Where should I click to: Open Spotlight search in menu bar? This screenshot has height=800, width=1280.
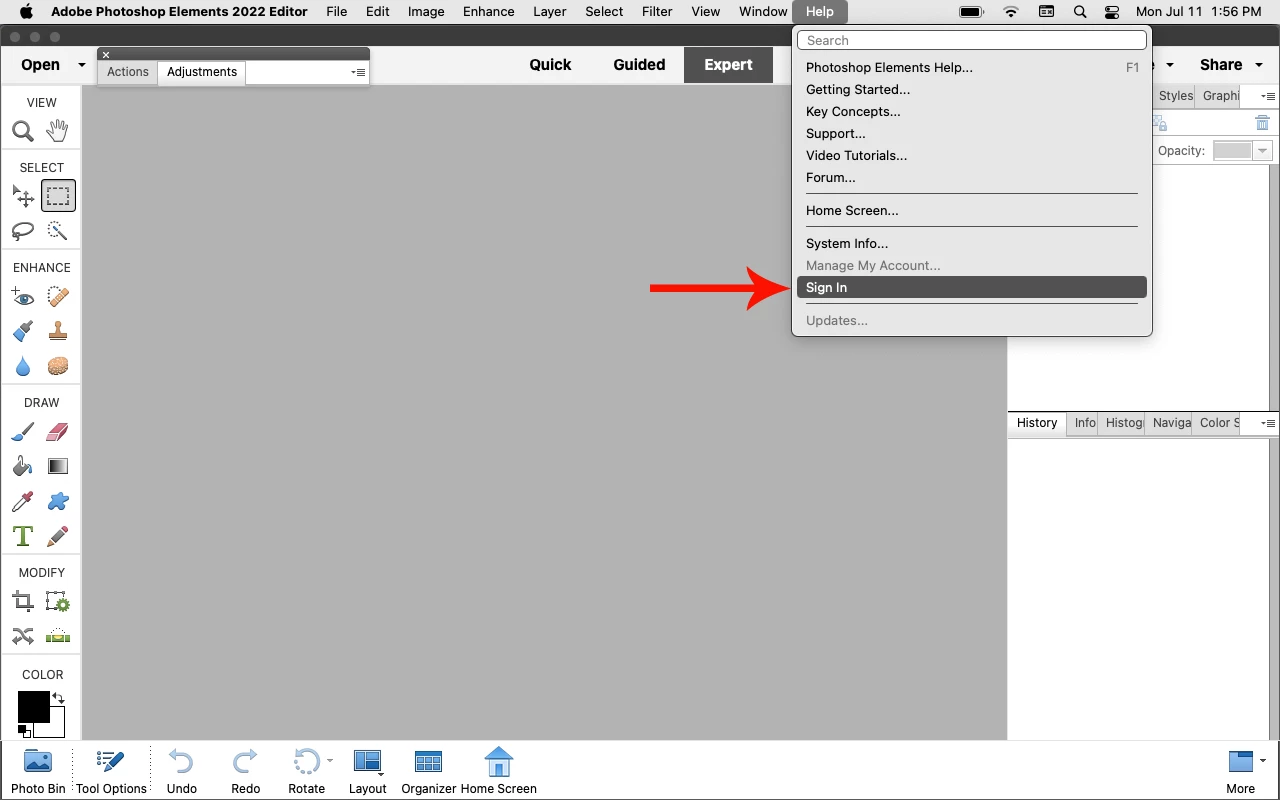(1080, 12)
